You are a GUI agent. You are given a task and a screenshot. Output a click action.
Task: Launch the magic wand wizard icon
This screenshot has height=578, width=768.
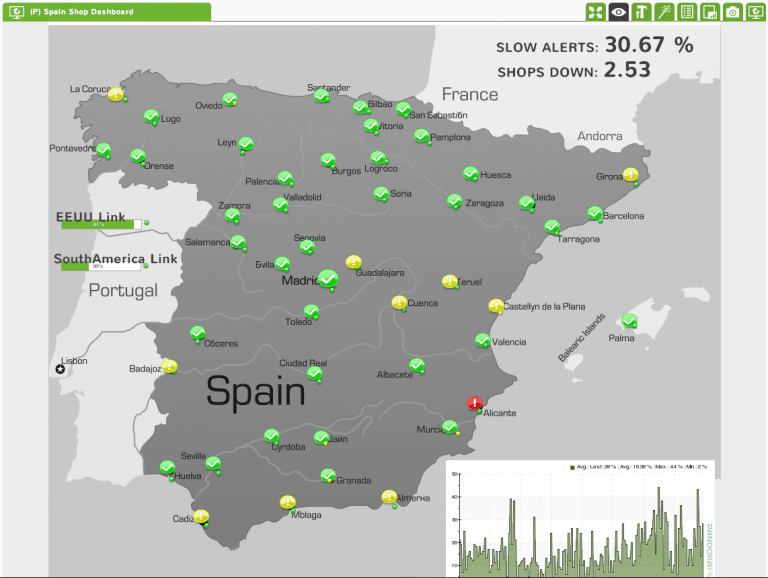(x=664, y=12)
